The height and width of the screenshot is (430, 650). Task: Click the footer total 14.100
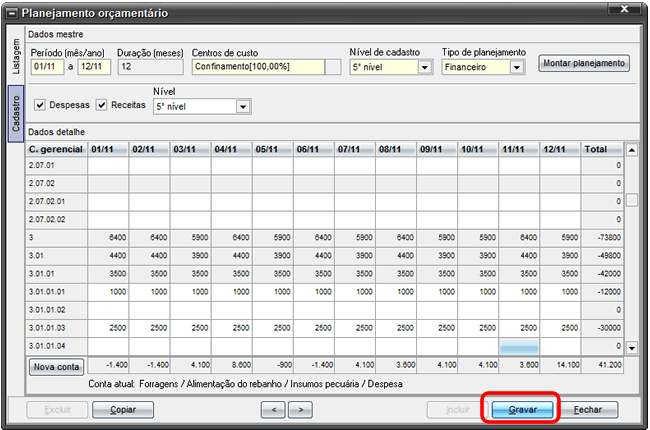568,365
